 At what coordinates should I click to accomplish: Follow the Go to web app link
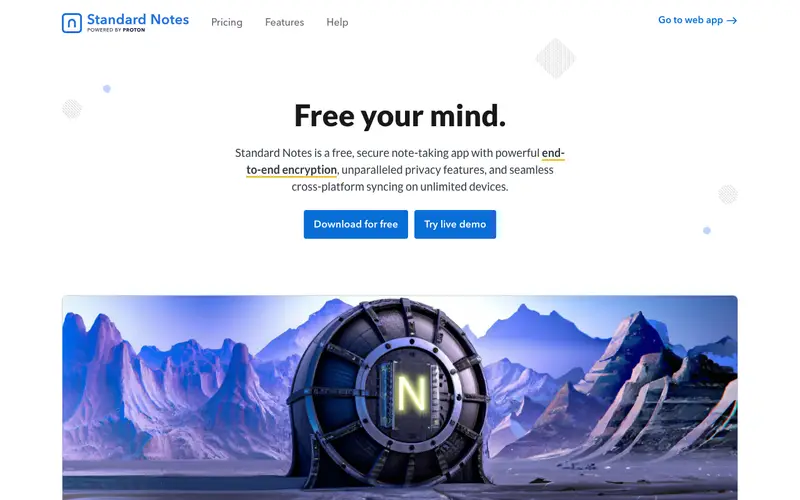point(697,20)
